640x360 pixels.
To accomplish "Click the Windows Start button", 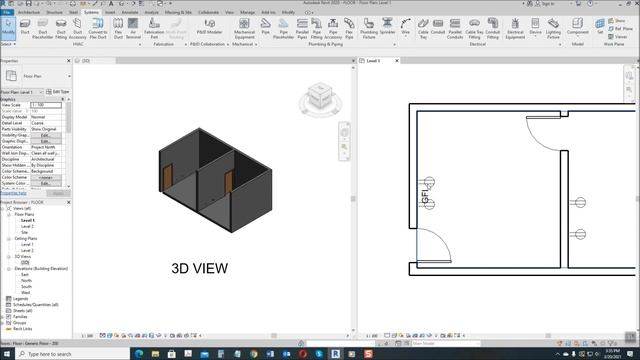I will point(7,354).
